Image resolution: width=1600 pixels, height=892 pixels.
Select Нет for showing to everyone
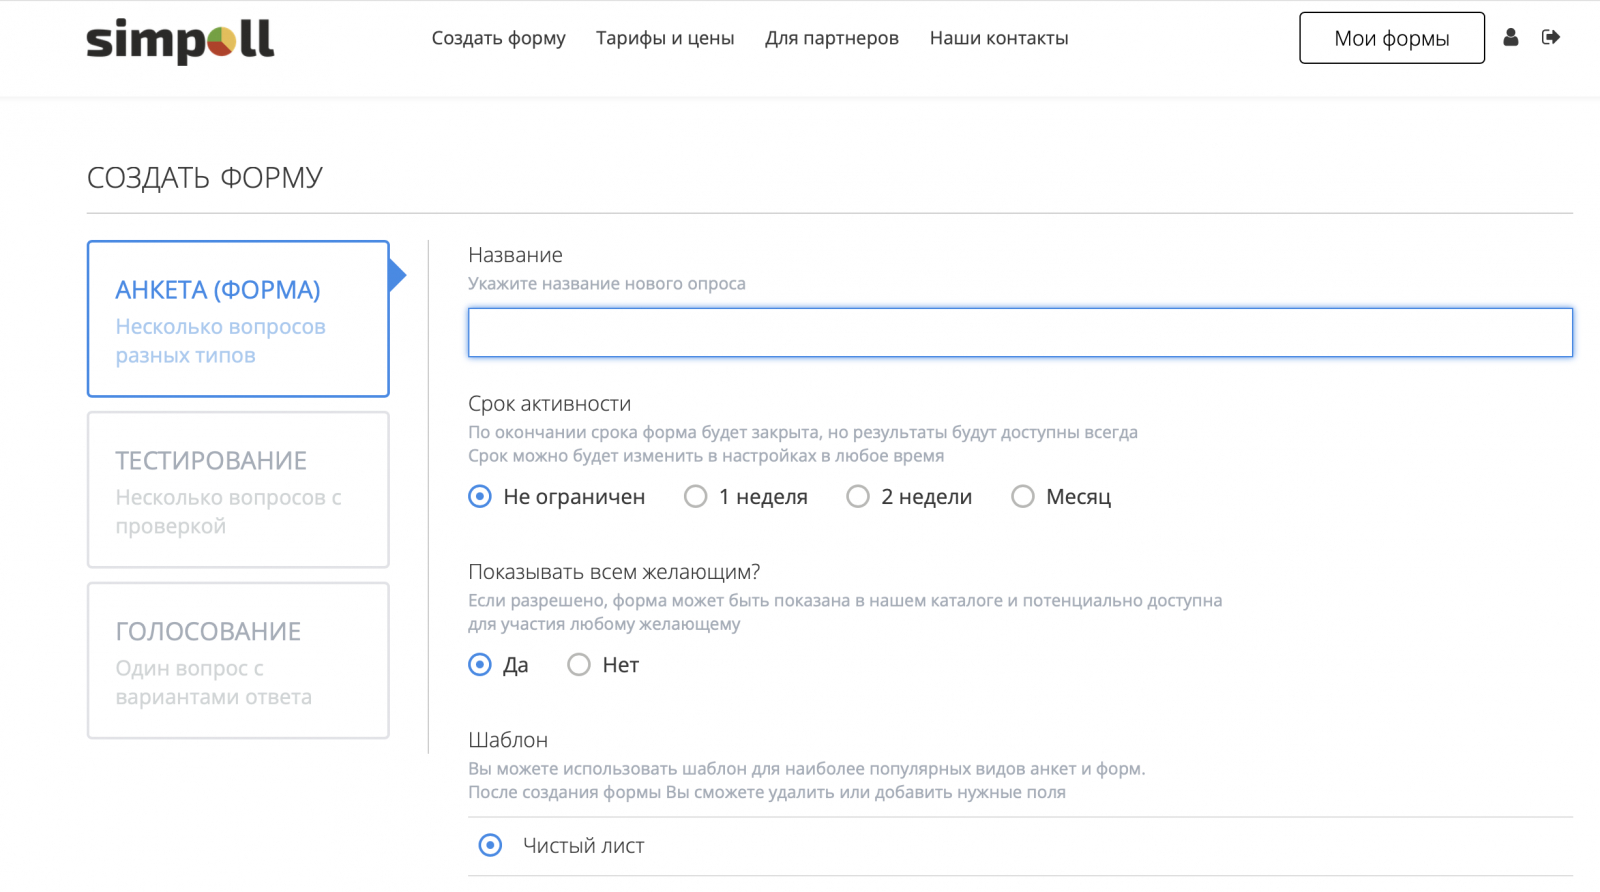pos(579,665)
